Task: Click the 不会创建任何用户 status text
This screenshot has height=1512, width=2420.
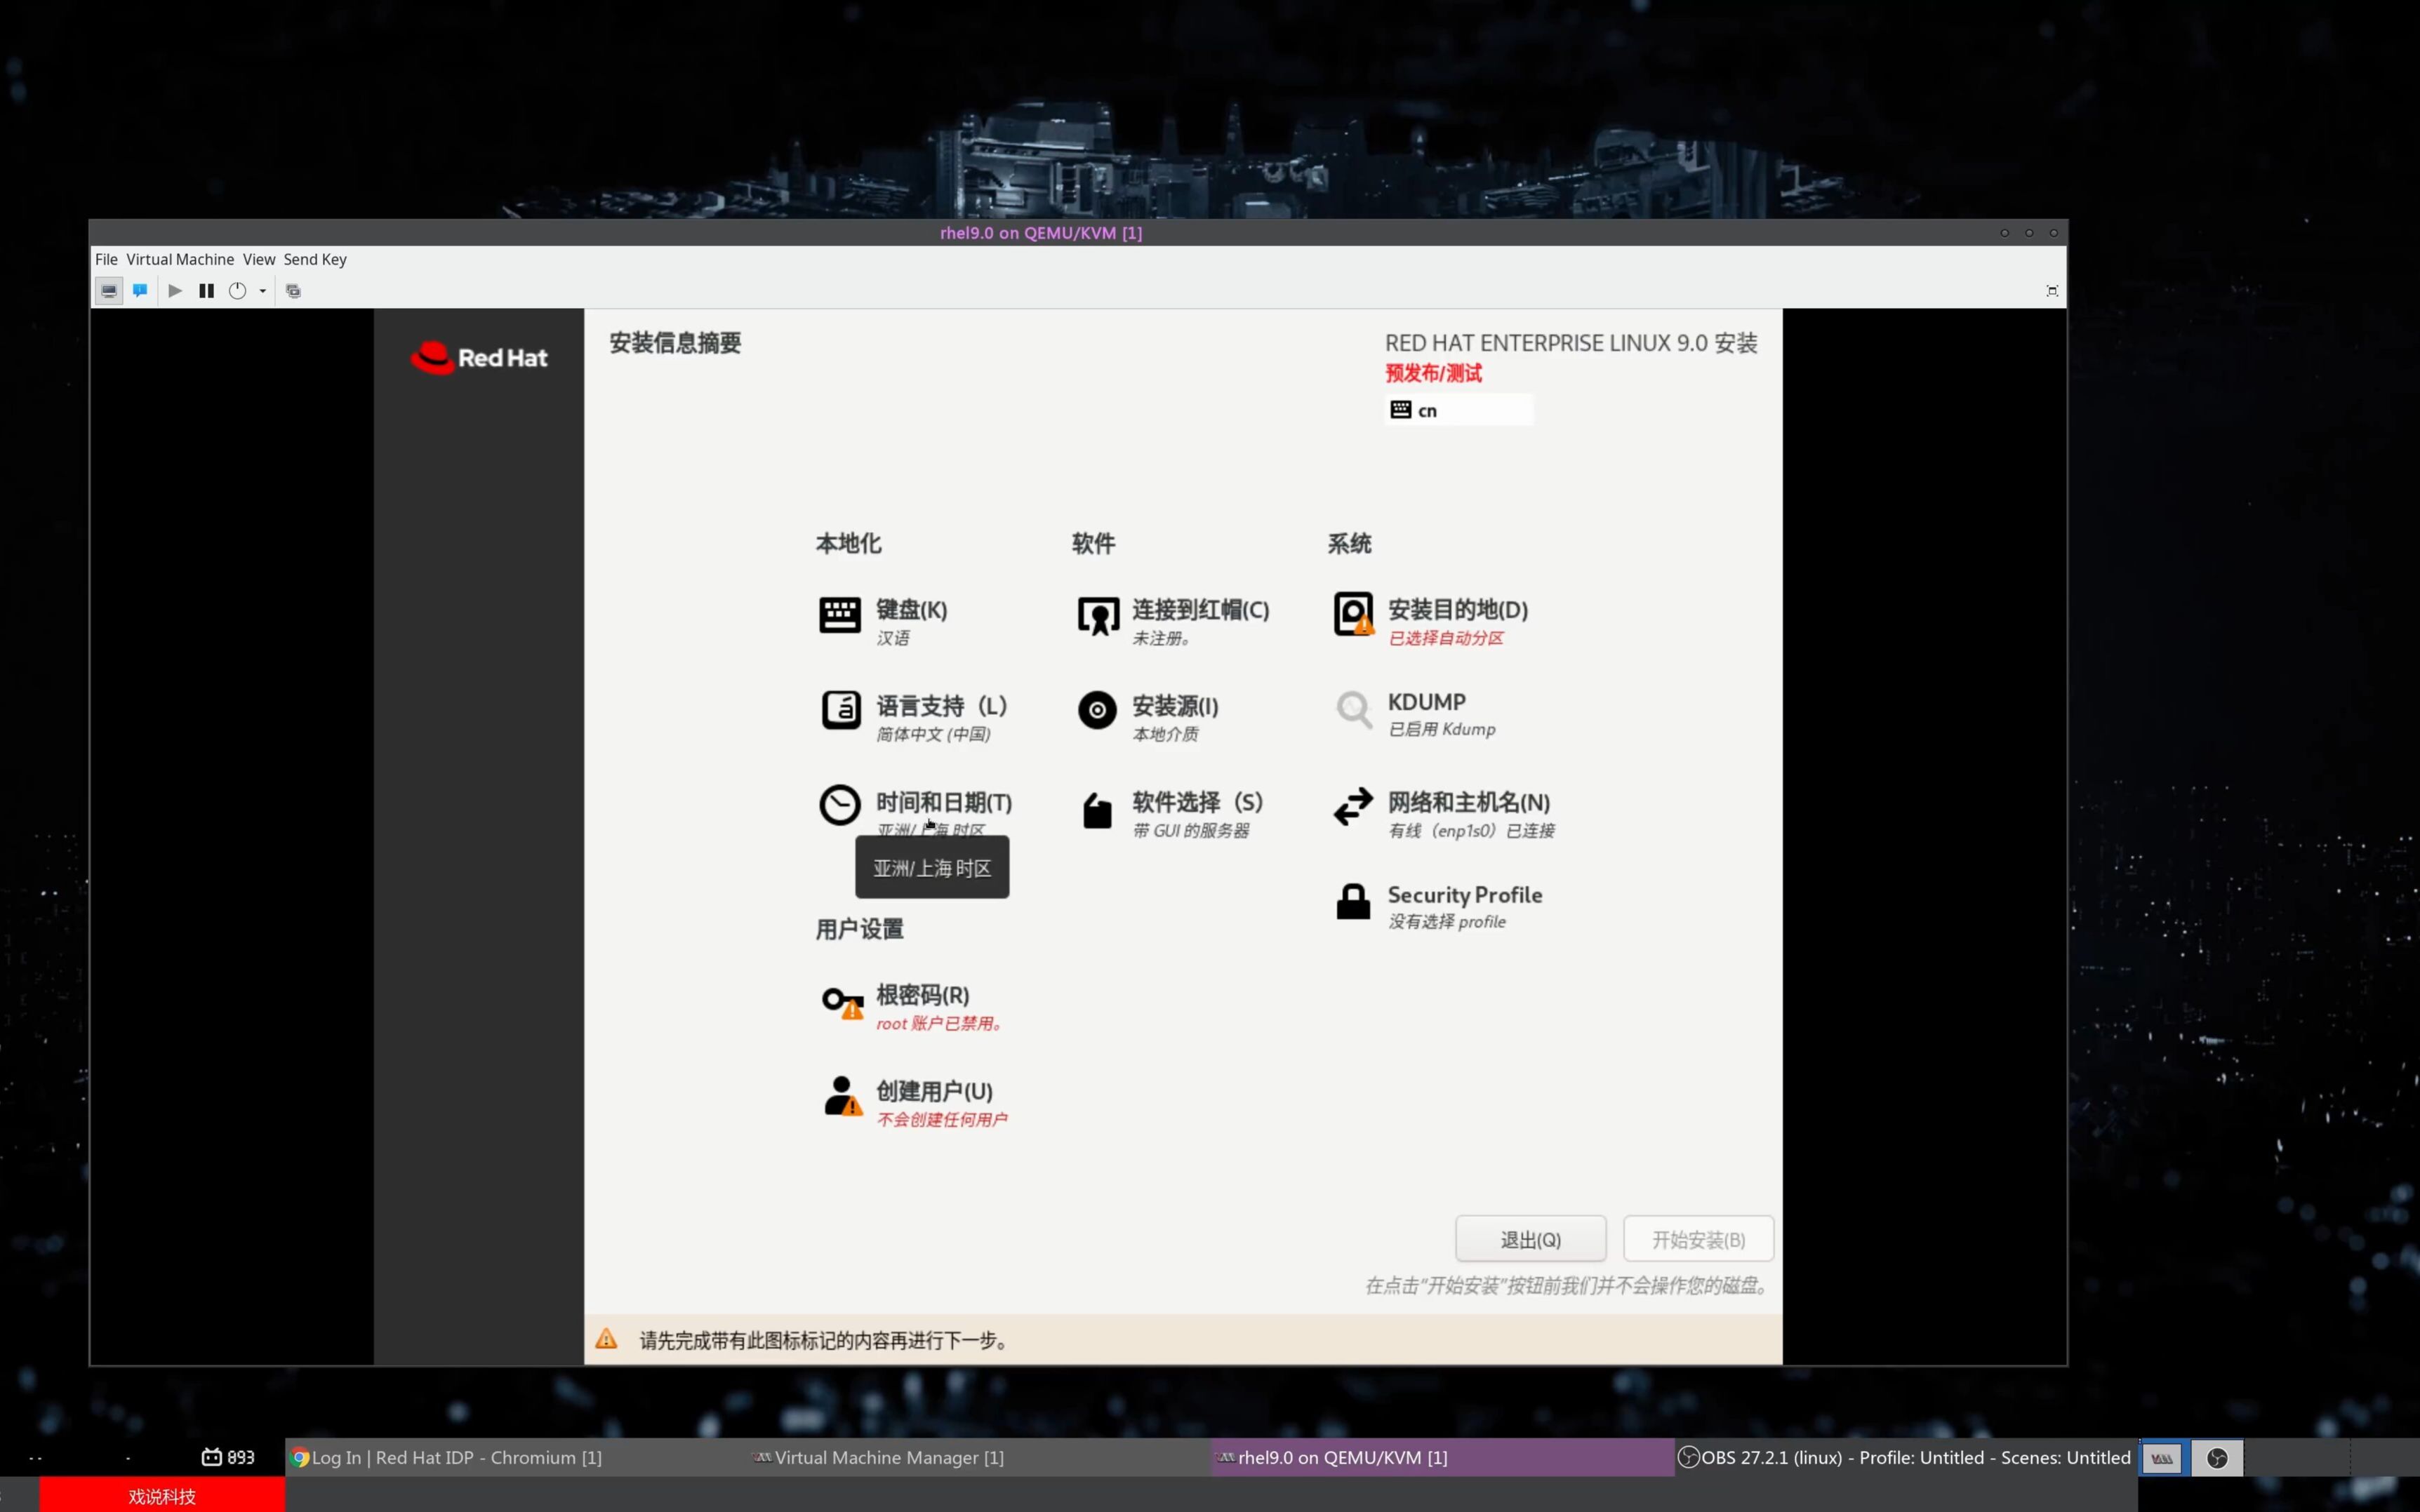Action: [x=942, y=1119]
